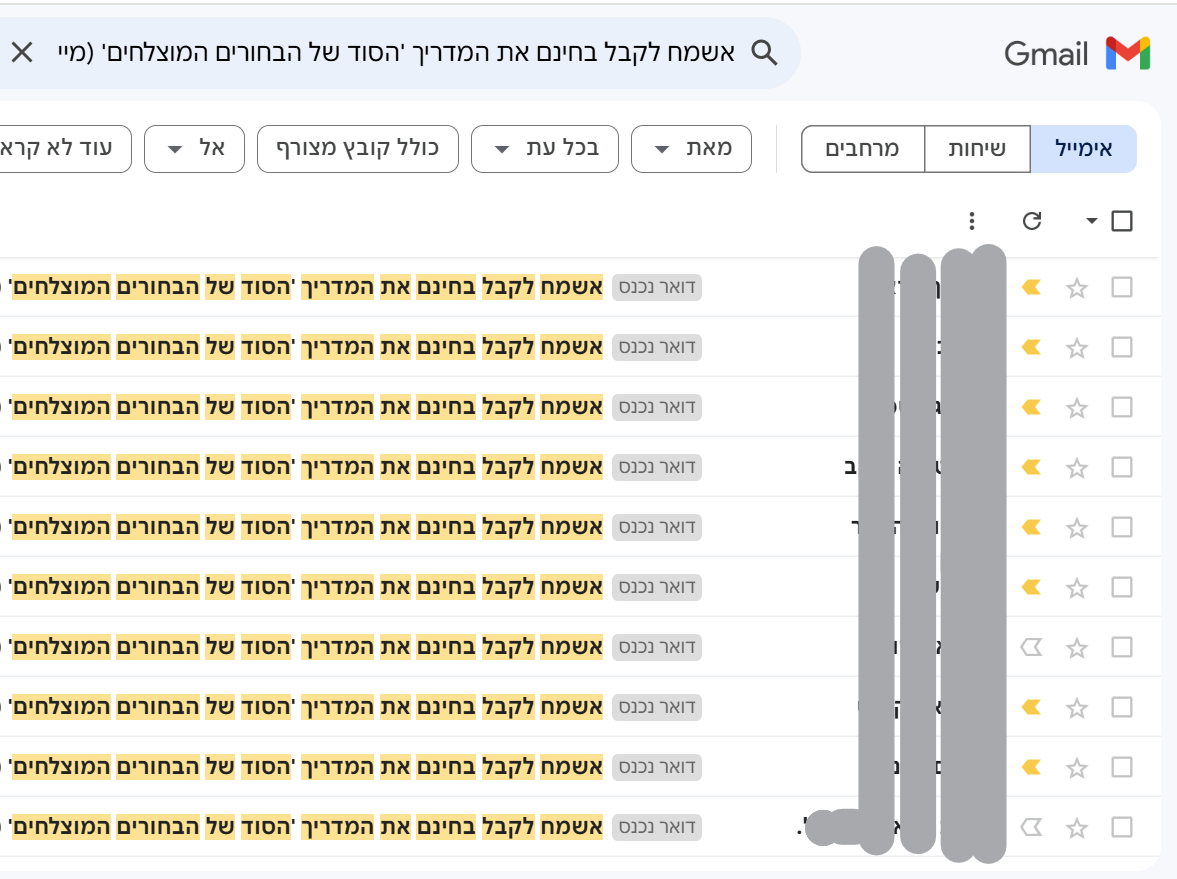This screenshot has height=879, width=1177.
Task: Click the 'כולל קובץ מצורף' attachment filter
Action: coord(358,148)
